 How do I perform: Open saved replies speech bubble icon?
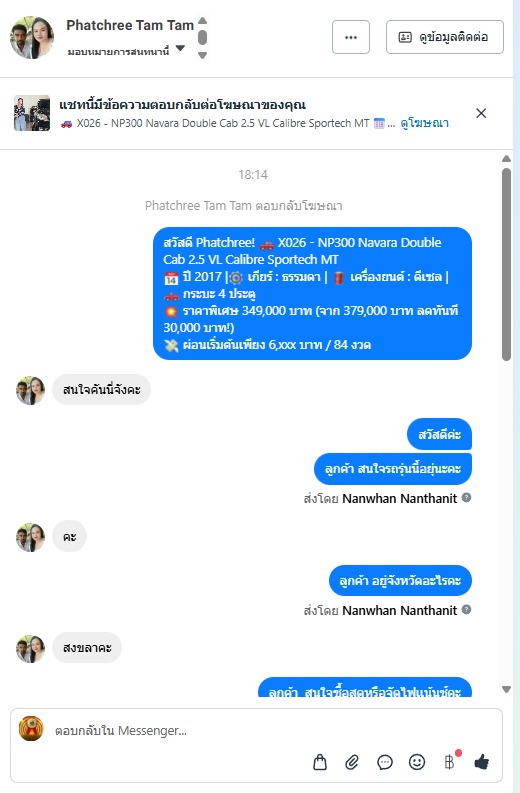pyautogui.click(x=384, y=762)
